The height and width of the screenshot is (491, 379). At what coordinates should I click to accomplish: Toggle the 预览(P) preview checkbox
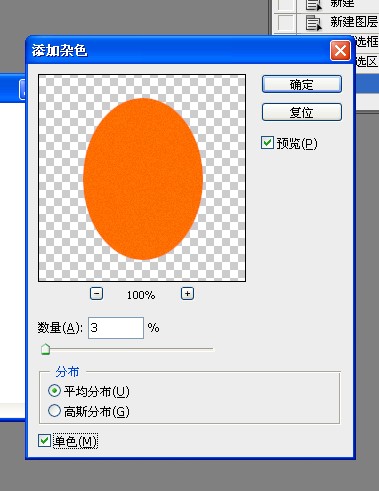[267, 143]
